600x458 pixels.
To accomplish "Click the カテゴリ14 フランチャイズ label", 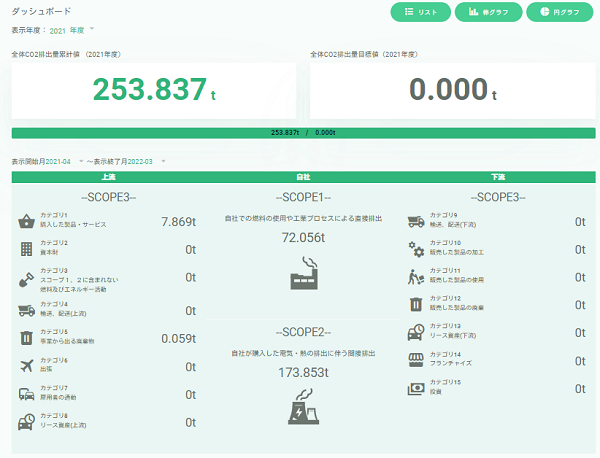I will (x=450, y=359).
